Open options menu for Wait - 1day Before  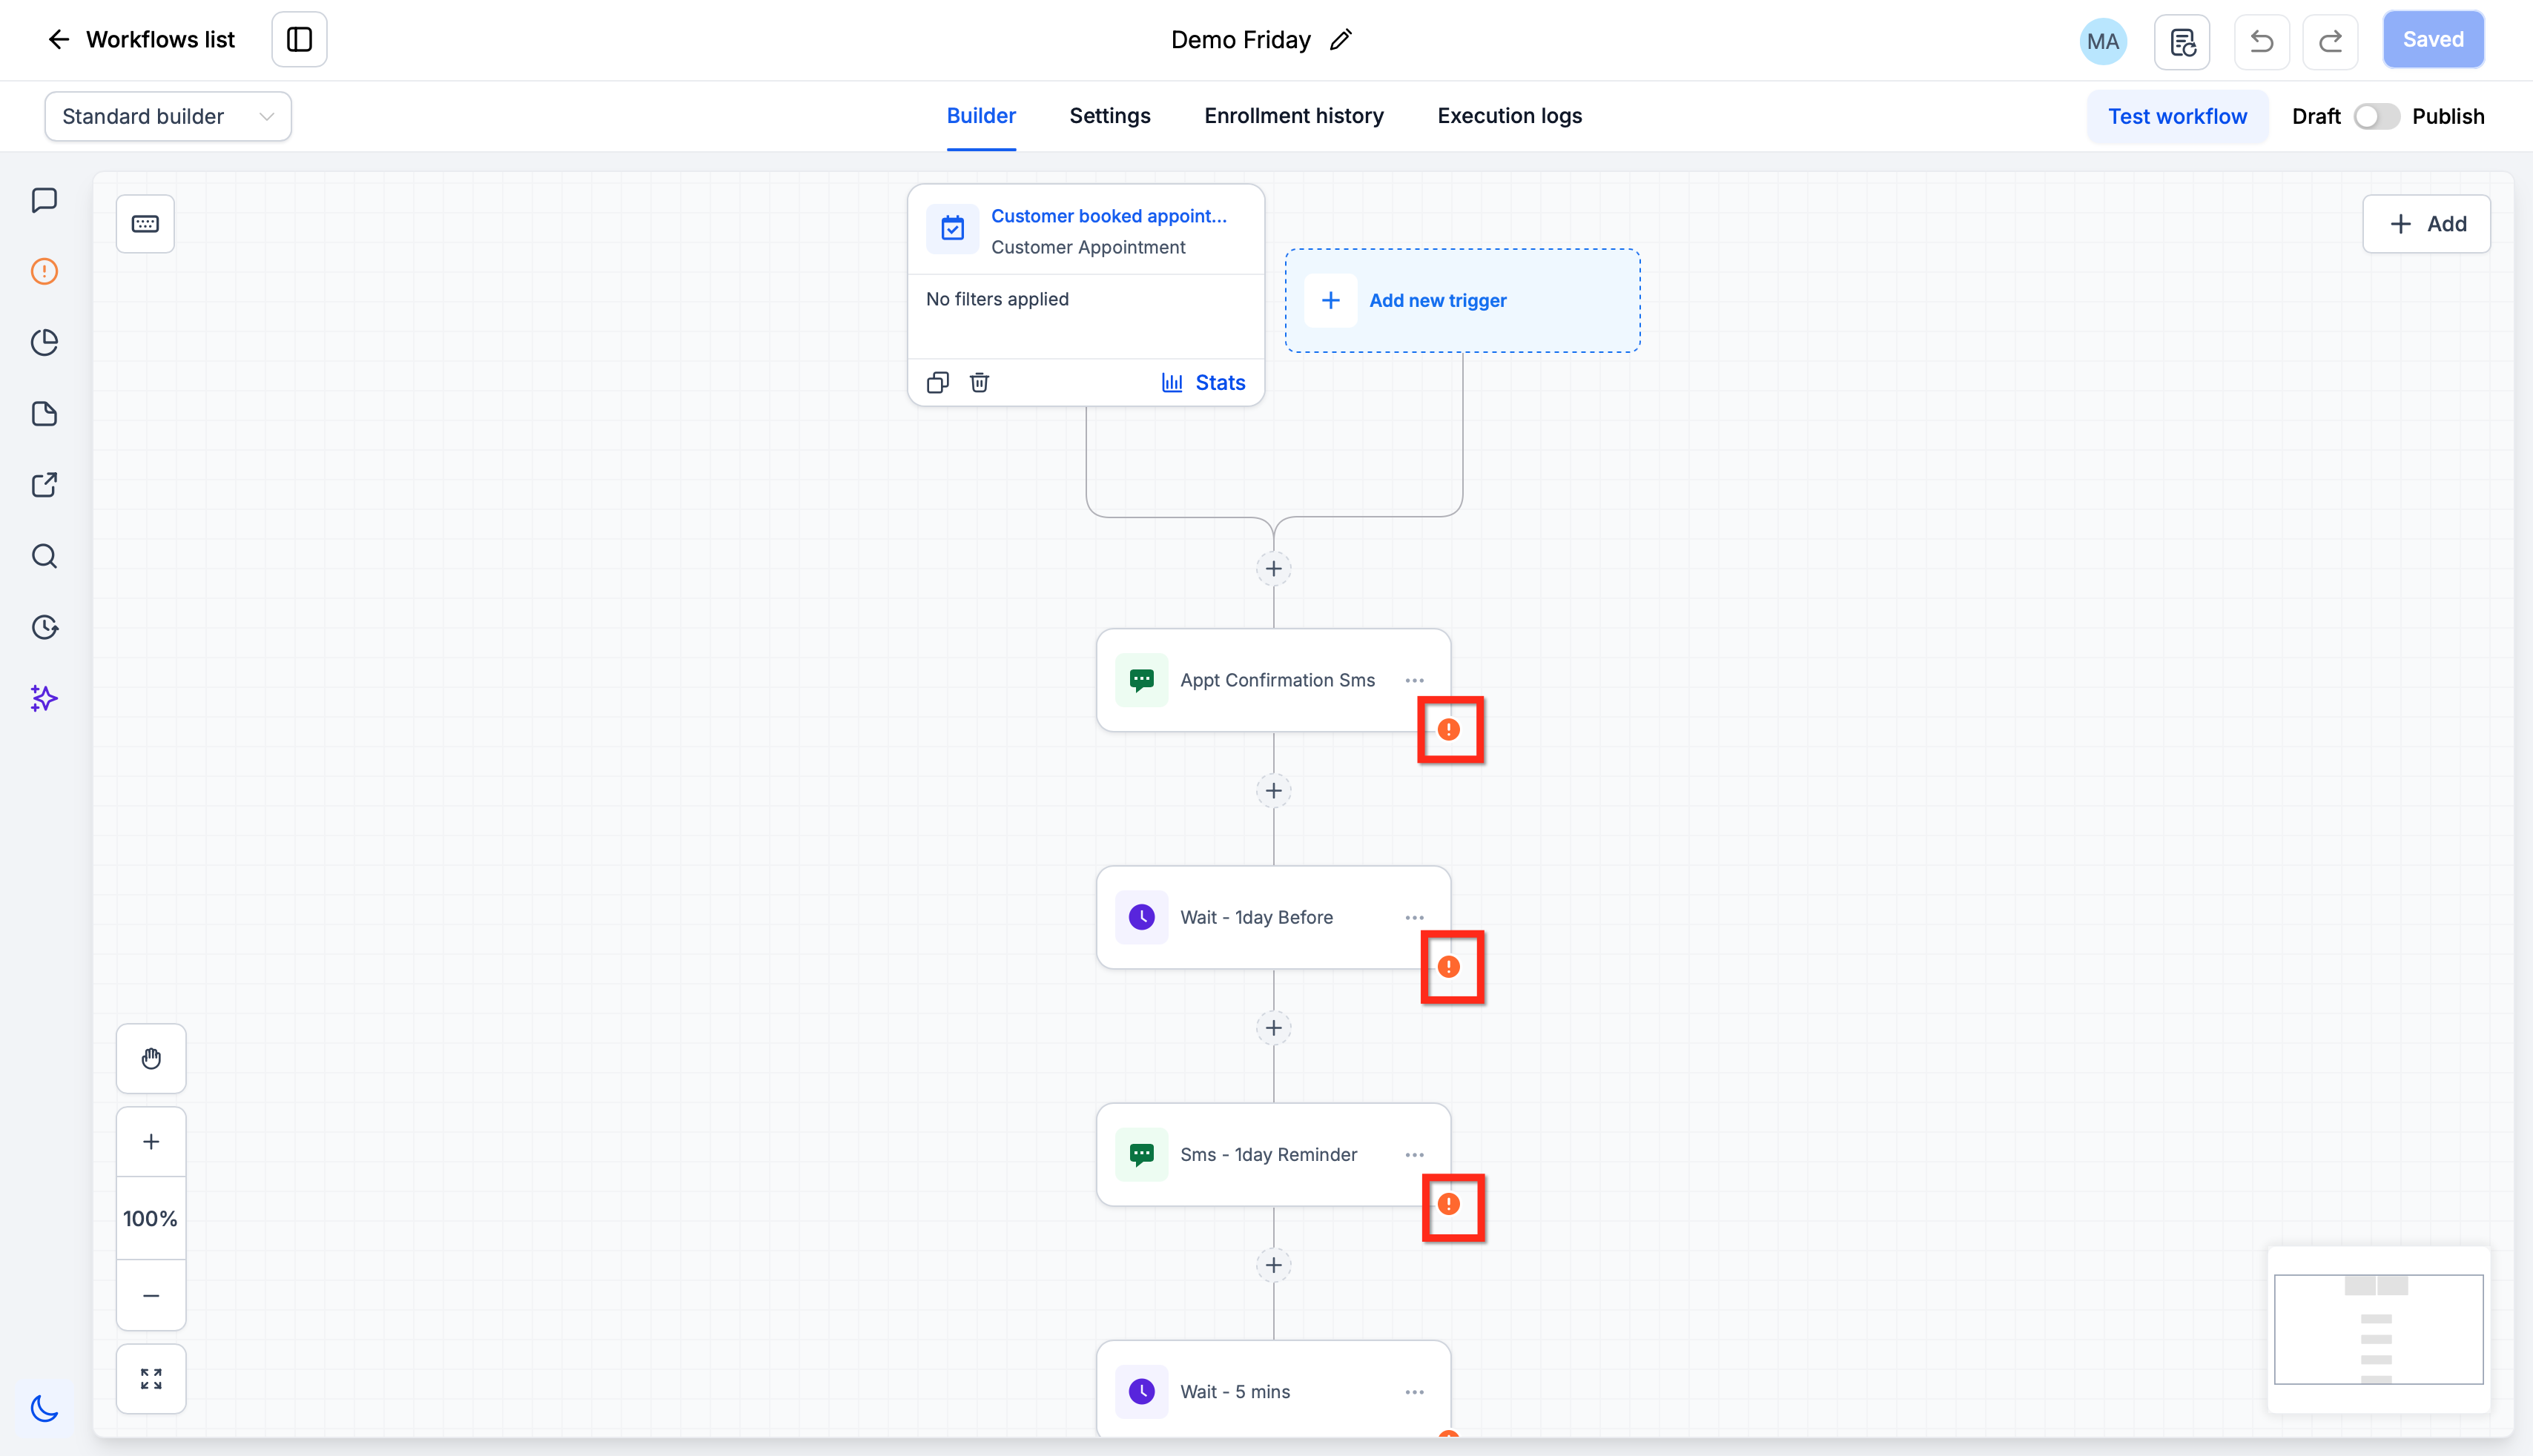pyautogui.click(x=1414, y=917)
